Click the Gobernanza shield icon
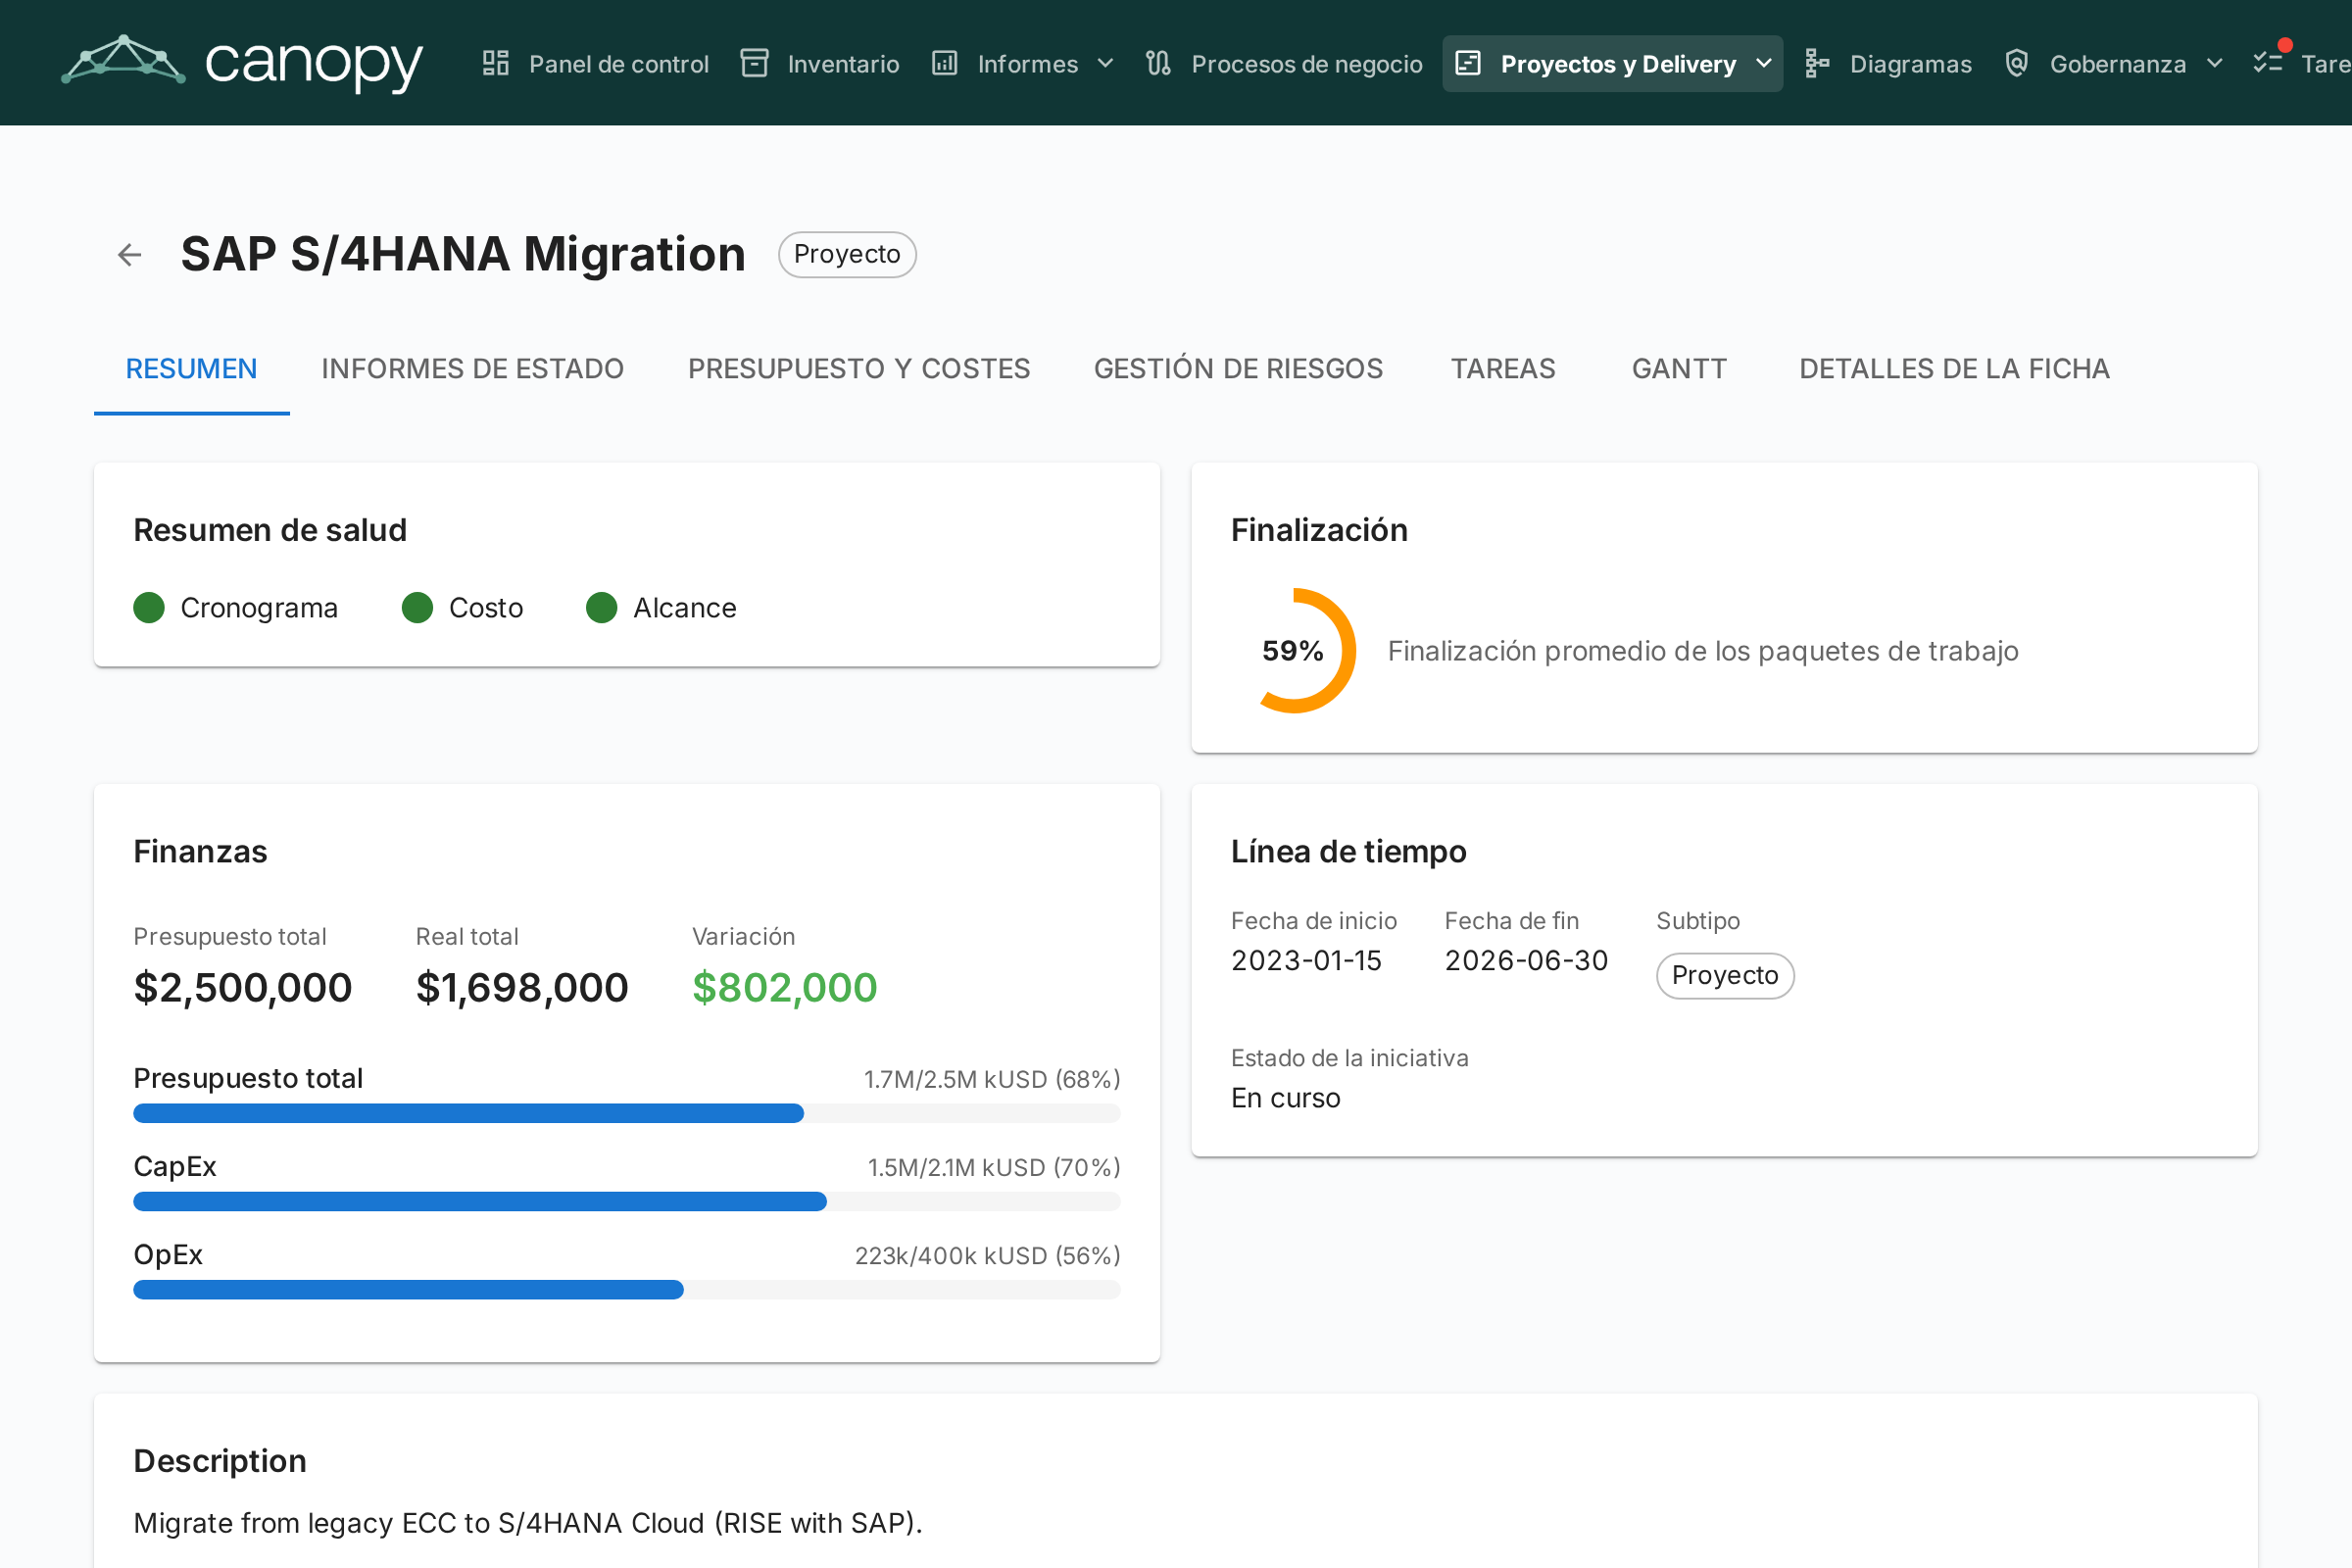The image size is (2352, 1568). [x=2016, y=64]
